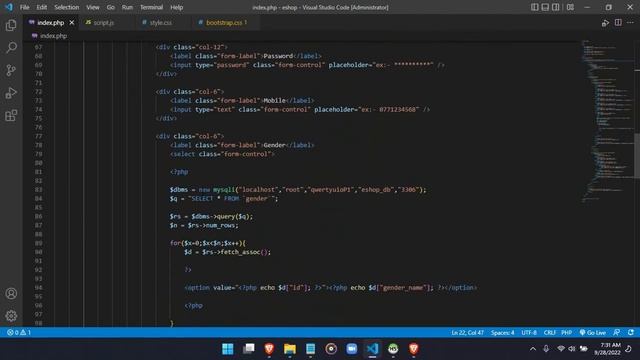Open Wi-Fi network tray icon
Viewport: 640px width, 360px height.
(x=561, y=349)
